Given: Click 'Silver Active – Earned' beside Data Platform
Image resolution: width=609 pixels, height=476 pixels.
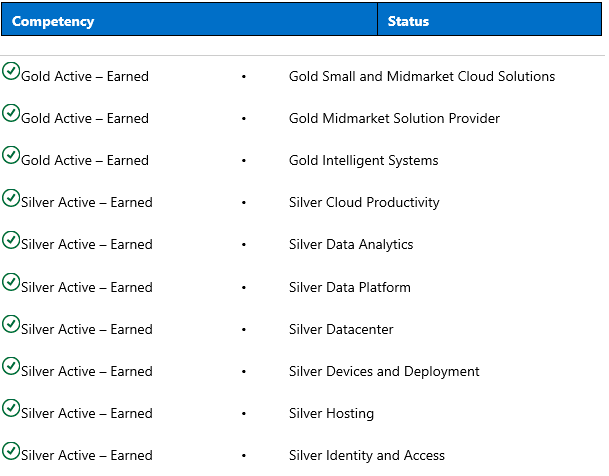Looking at the screenshot, I should (x=87, y=287).
